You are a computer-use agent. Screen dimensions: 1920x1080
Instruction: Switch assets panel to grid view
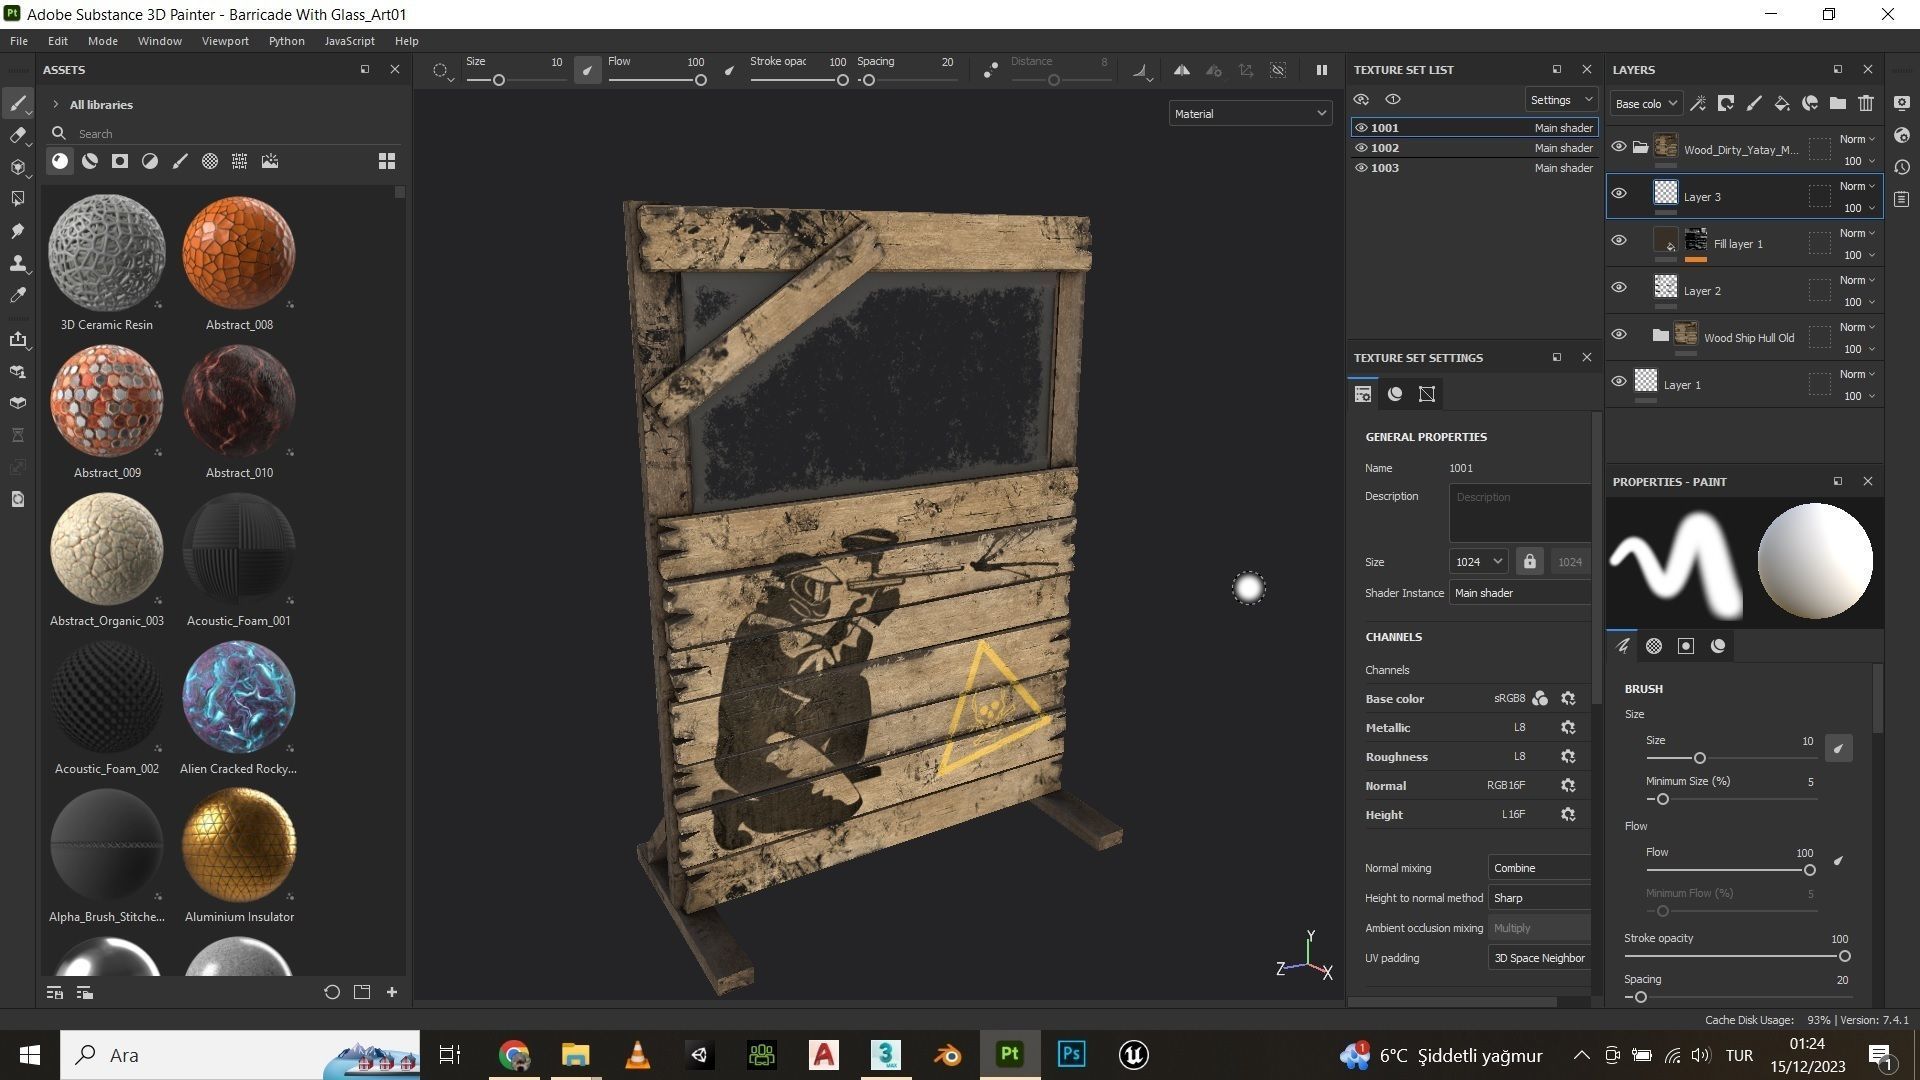tap(387, 161)
